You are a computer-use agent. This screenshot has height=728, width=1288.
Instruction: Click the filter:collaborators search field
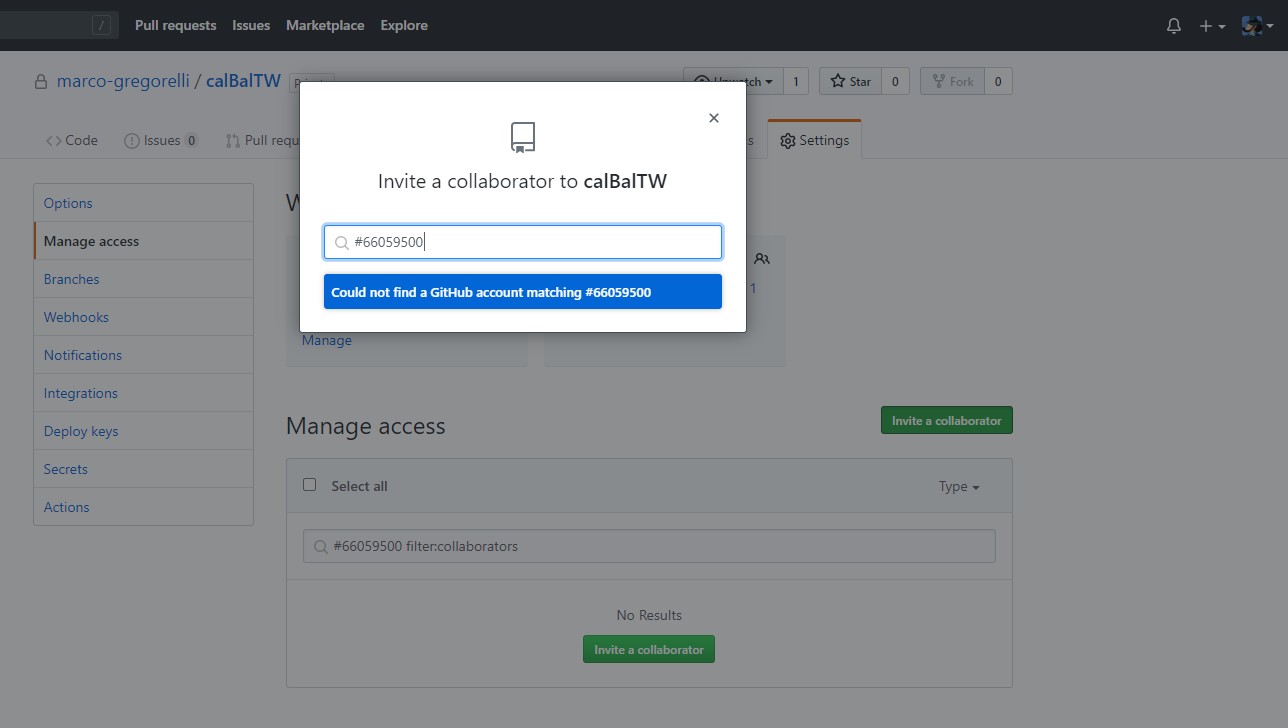[x=649, y=546]
